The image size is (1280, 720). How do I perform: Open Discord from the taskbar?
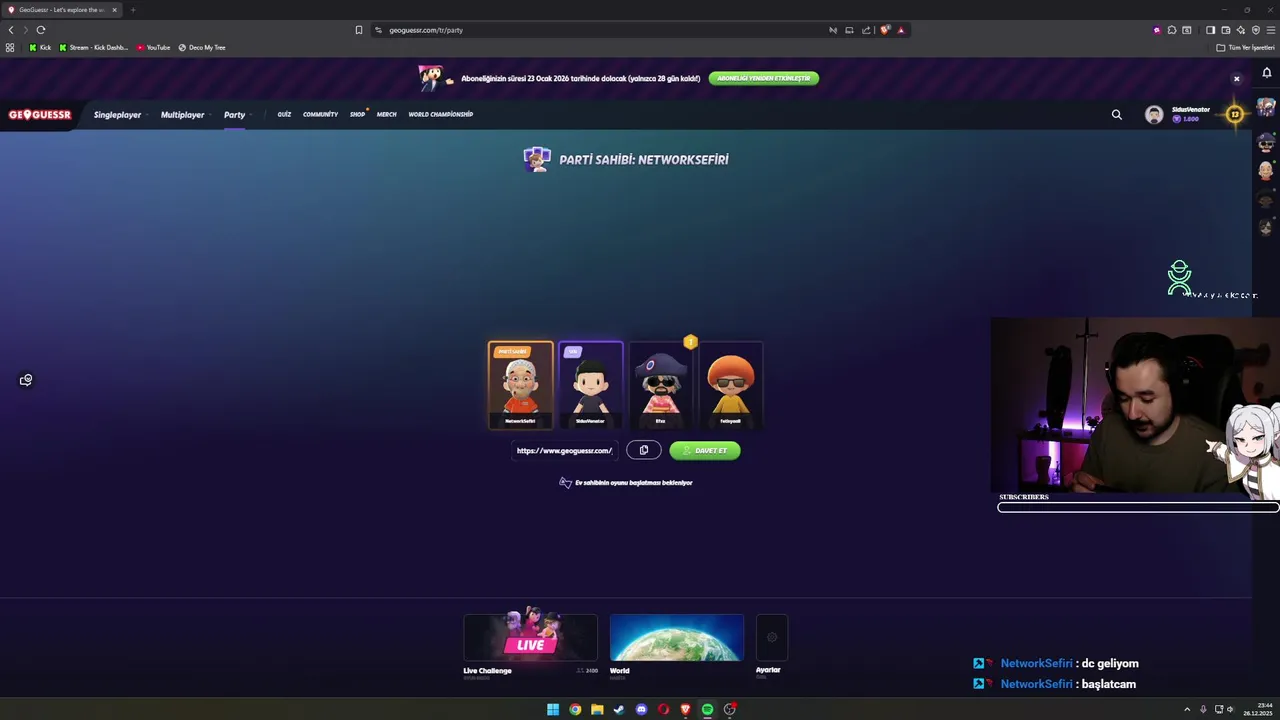coord(641,709)
